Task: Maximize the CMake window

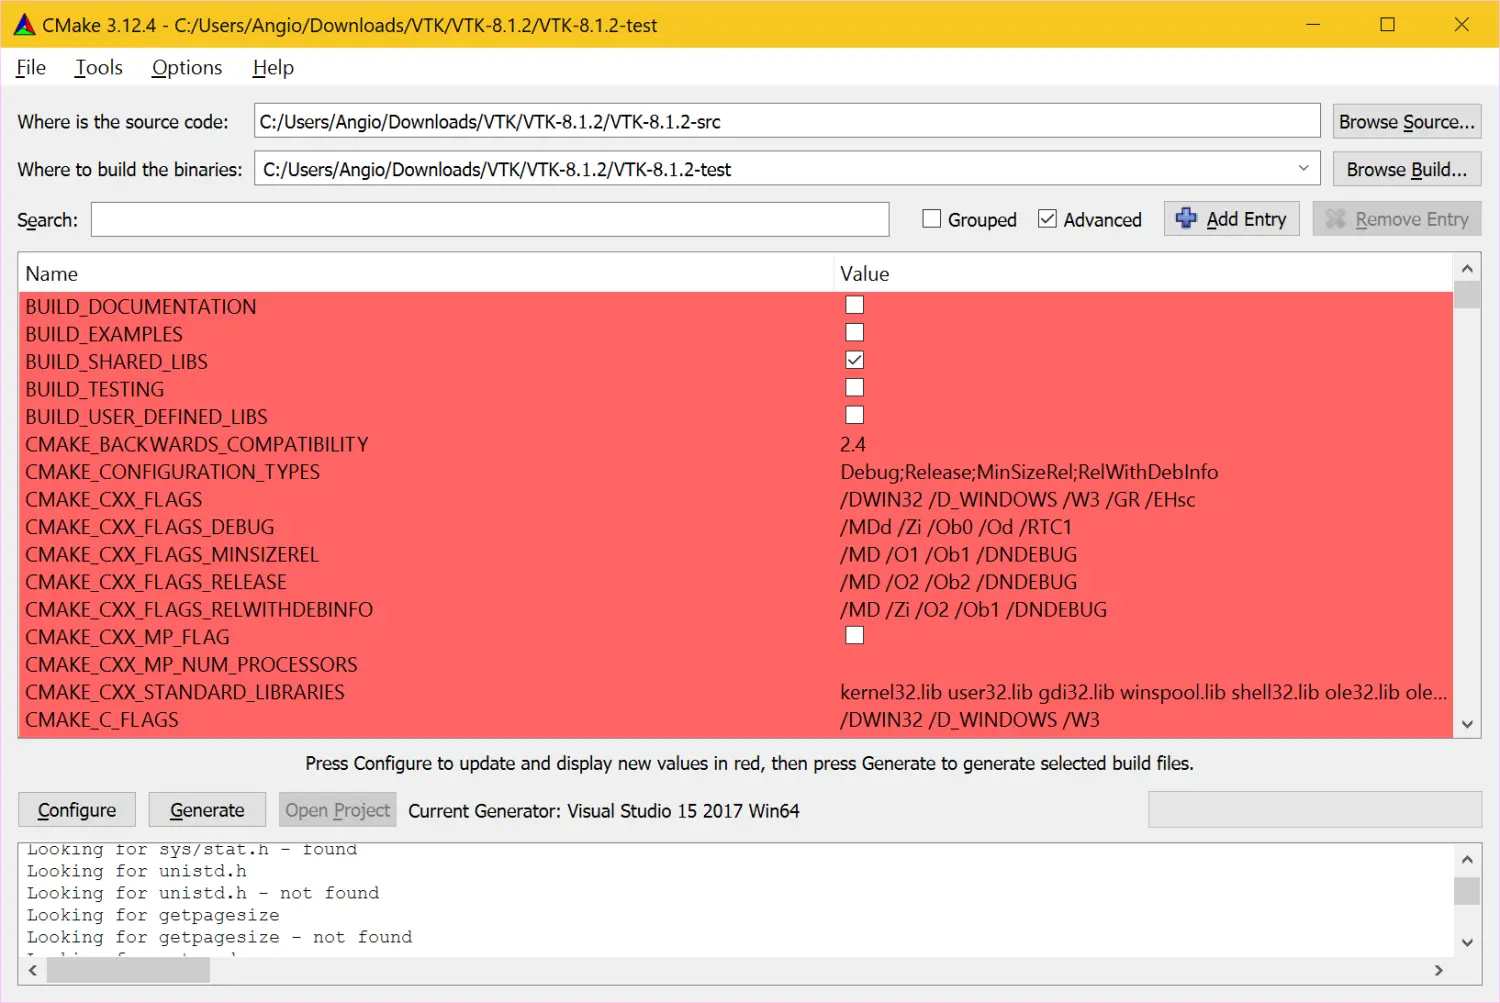Action: 1387,24
